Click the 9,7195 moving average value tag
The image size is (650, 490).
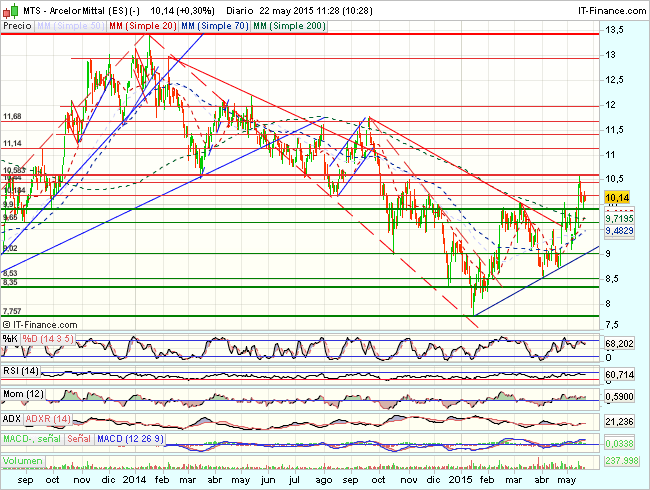pyautogui.click(x=619, y=218)
